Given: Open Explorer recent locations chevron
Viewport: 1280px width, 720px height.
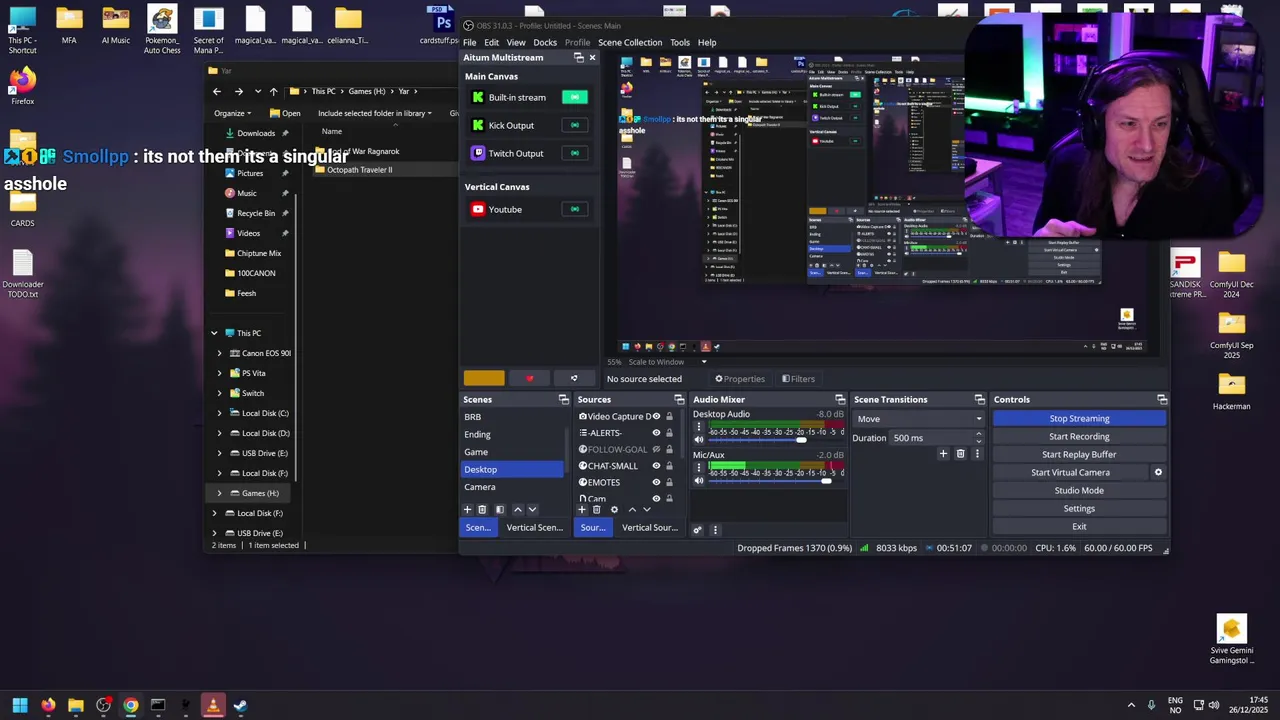Looking at the screenshot, I should pos(258,91).
